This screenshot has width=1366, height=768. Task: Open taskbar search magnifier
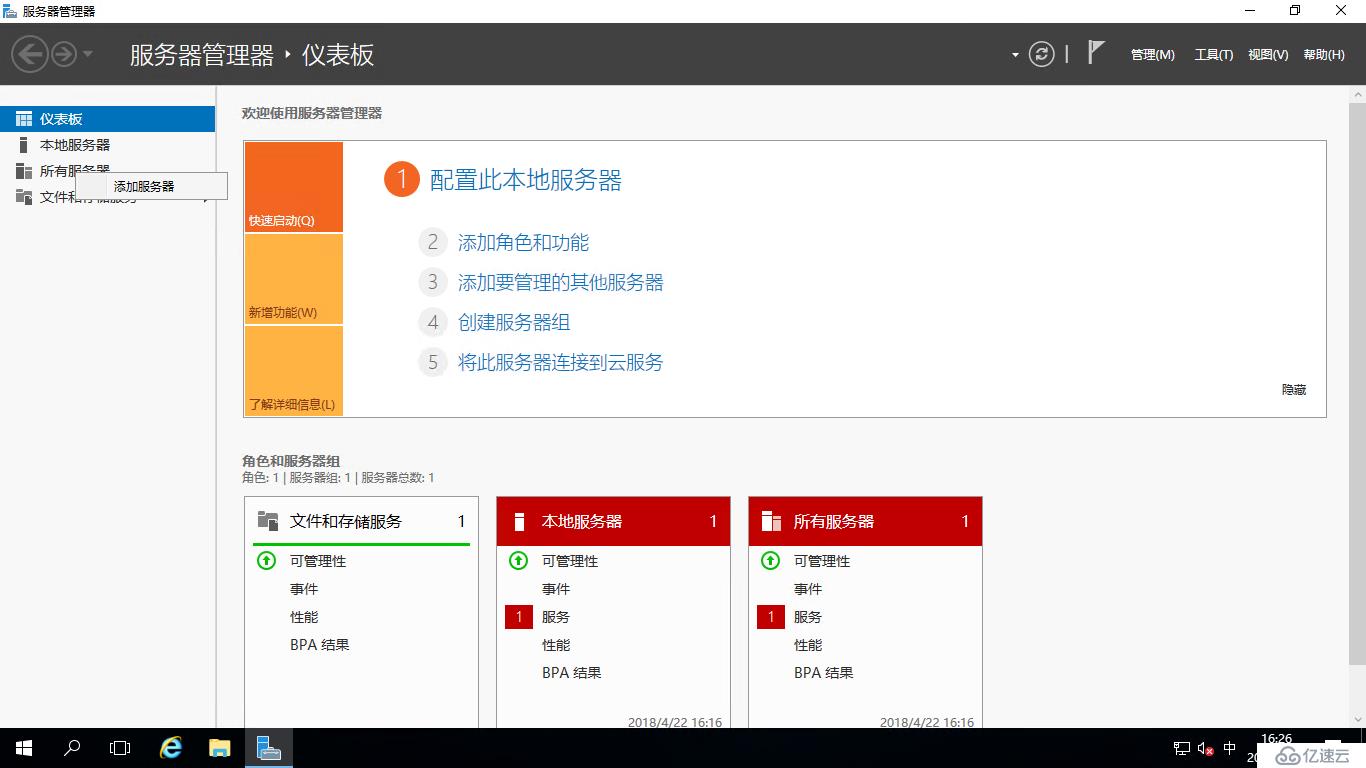(72, 748)
